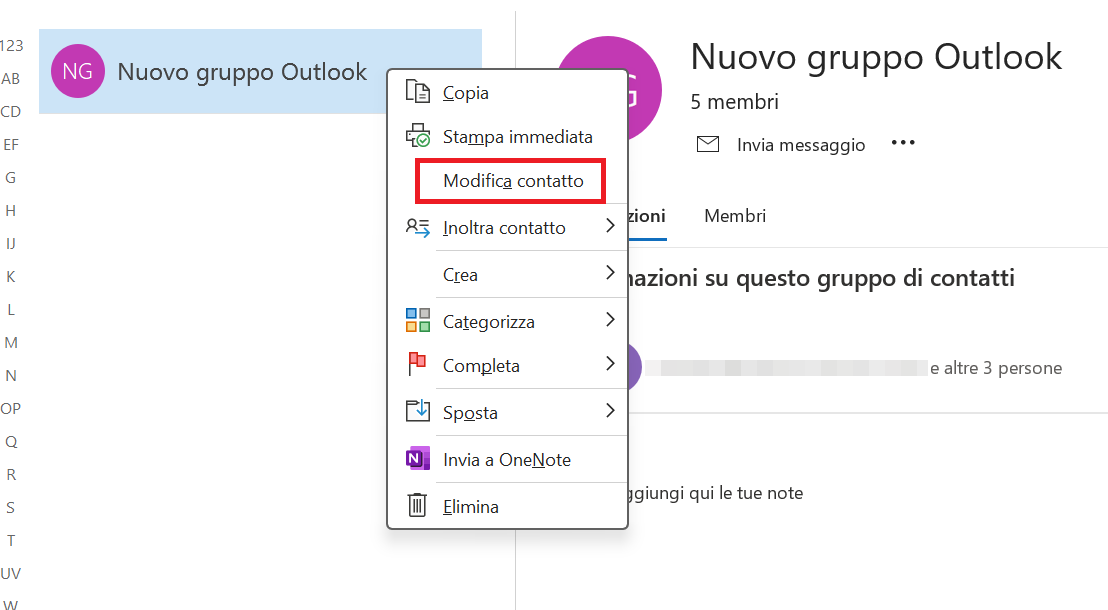Jump to index letters OP
This screenshot has width=1108, height=610.
click(x=11, y=408)
